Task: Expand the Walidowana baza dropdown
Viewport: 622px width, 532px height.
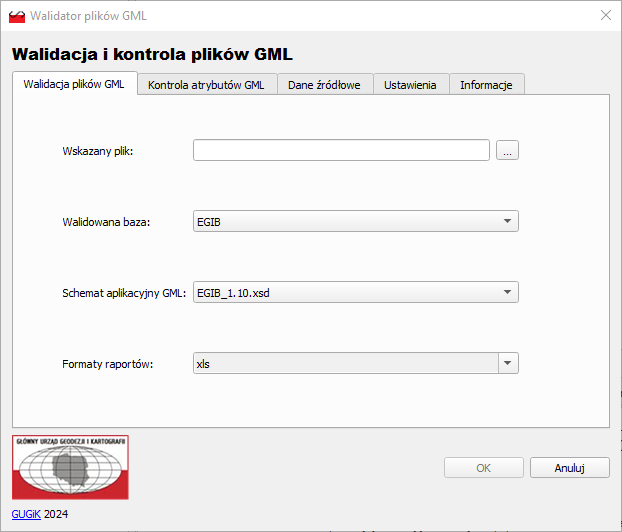Action: coord(356,221)
